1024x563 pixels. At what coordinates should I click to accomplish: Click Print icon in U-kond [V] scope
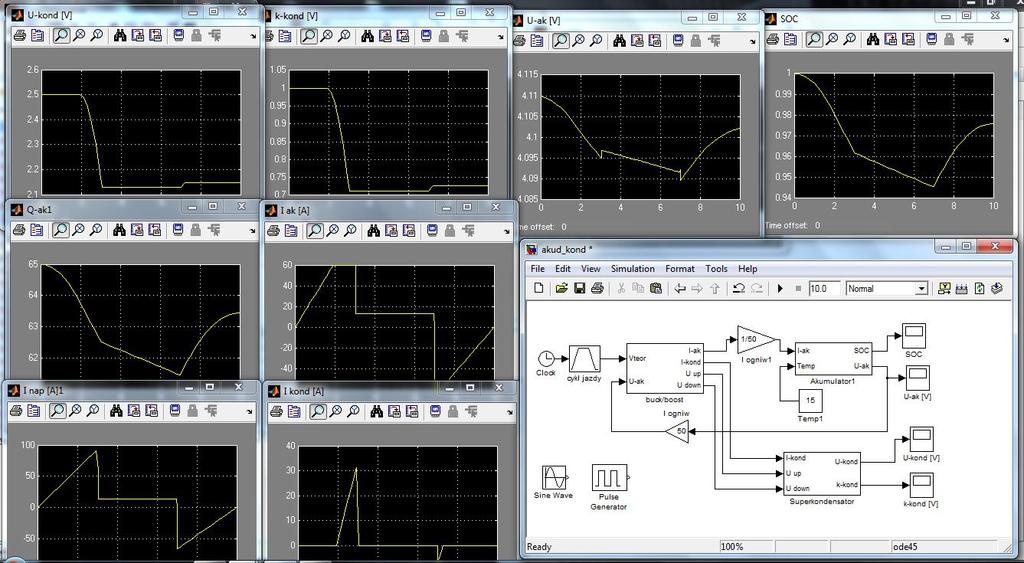[x=20, y=35]
